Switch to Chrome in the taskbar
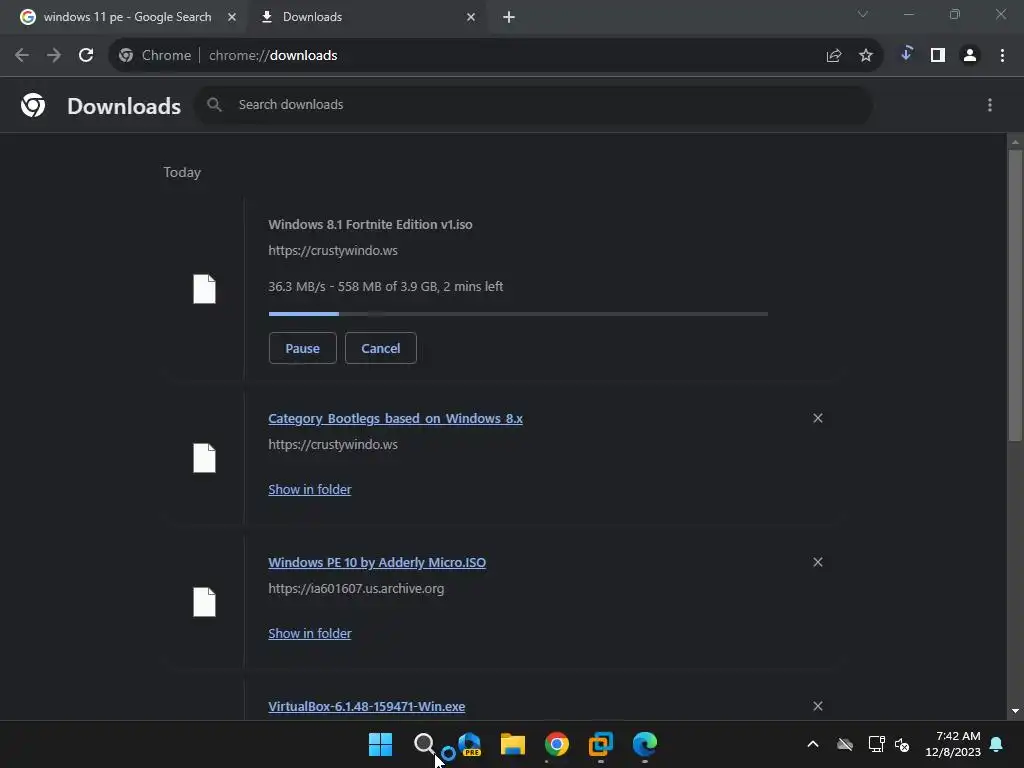 tap(556, 744)
